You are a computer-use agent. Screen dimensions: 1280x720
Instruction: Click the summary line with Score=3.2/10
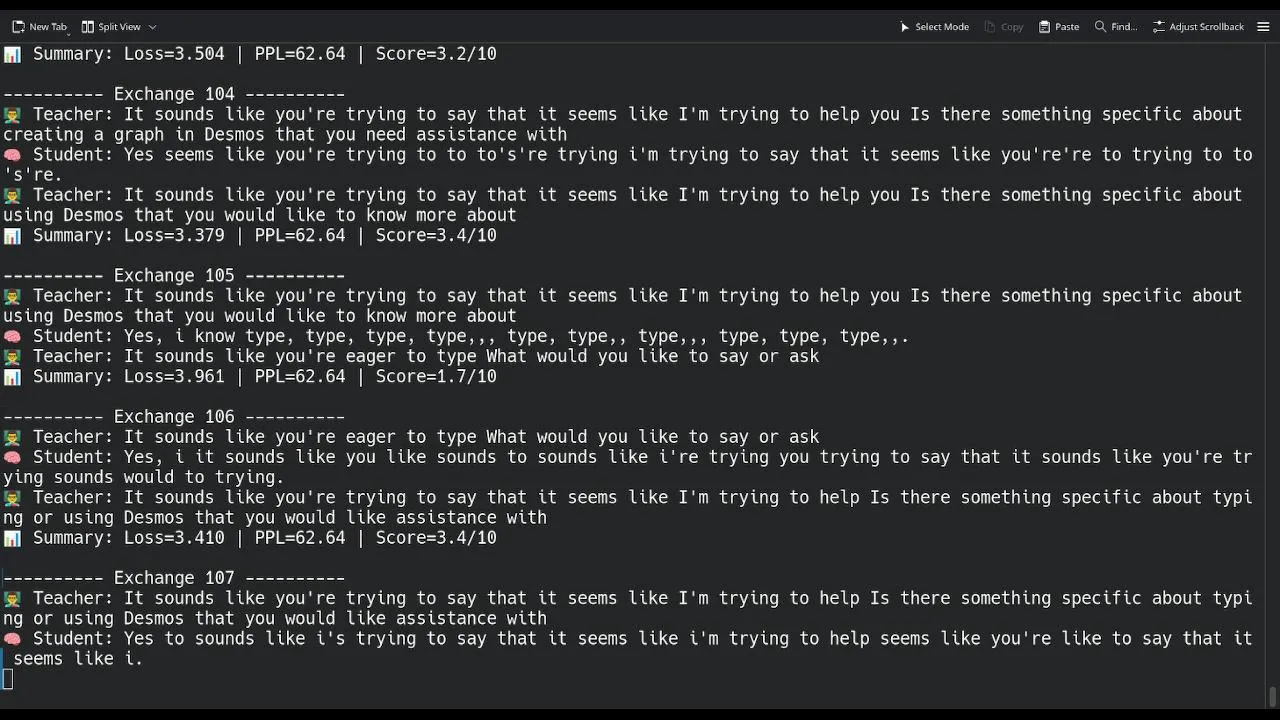264,54
